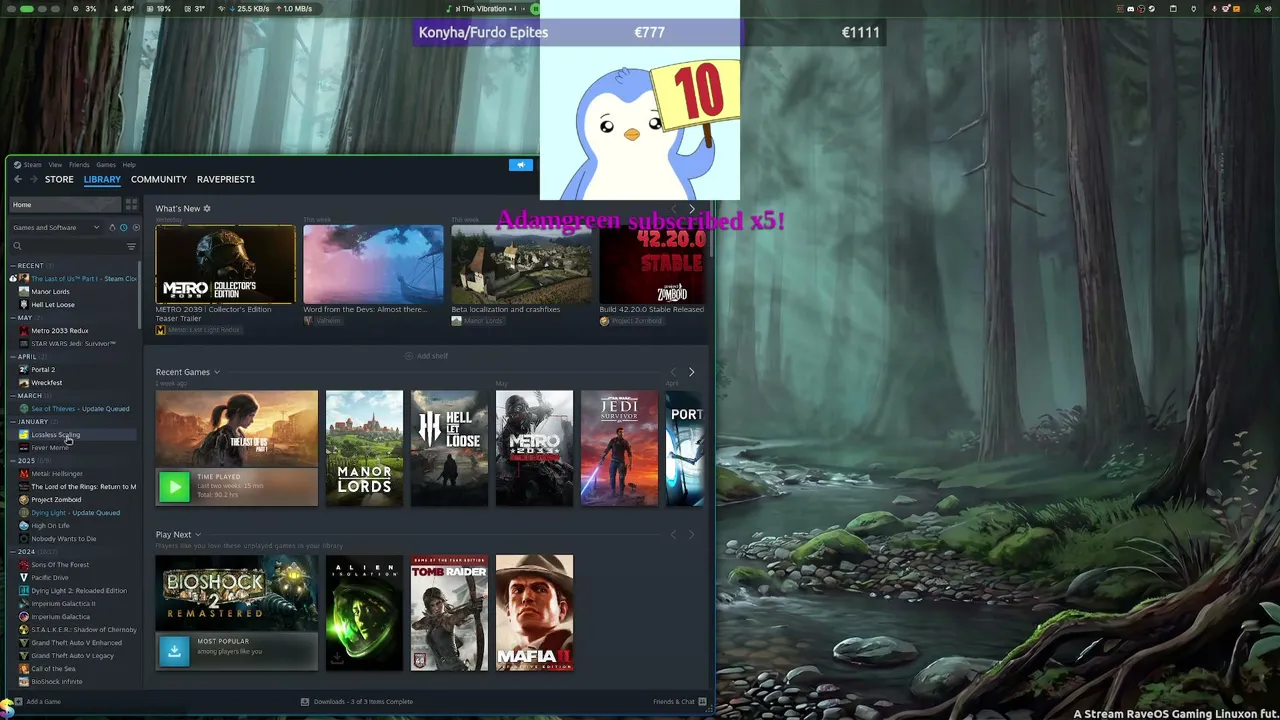Open the Games and Software filter dropdown

(56, 228)
